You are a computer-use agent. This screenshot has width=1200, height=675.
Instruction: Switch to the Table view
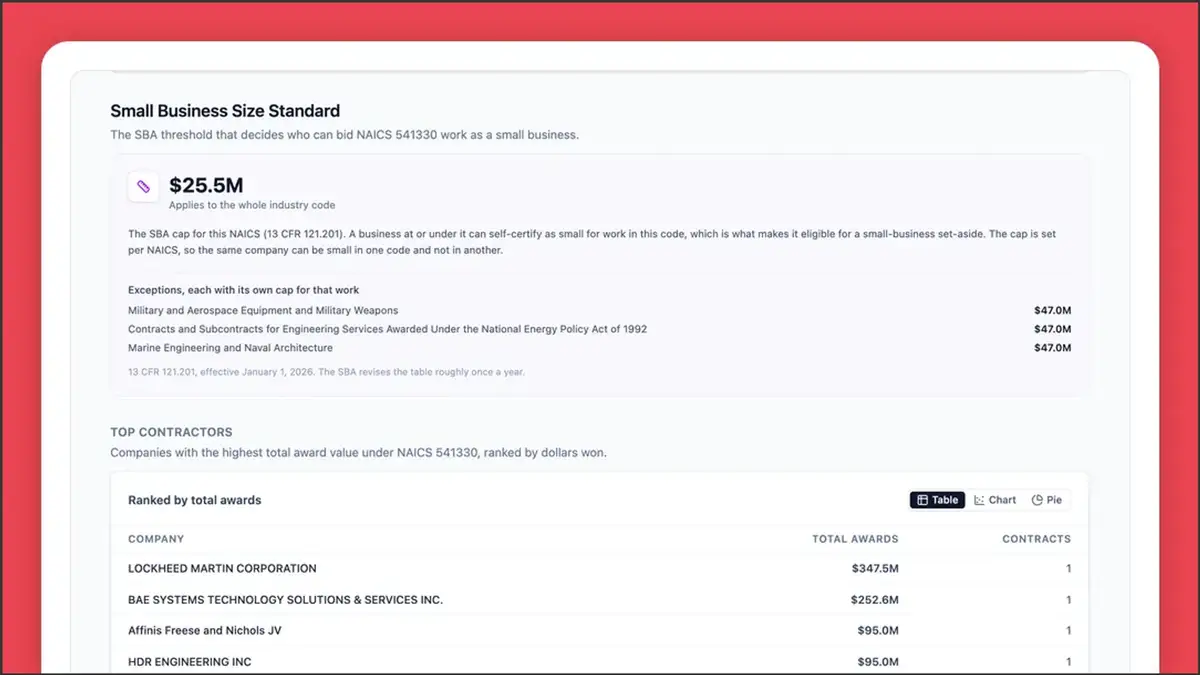937,500
